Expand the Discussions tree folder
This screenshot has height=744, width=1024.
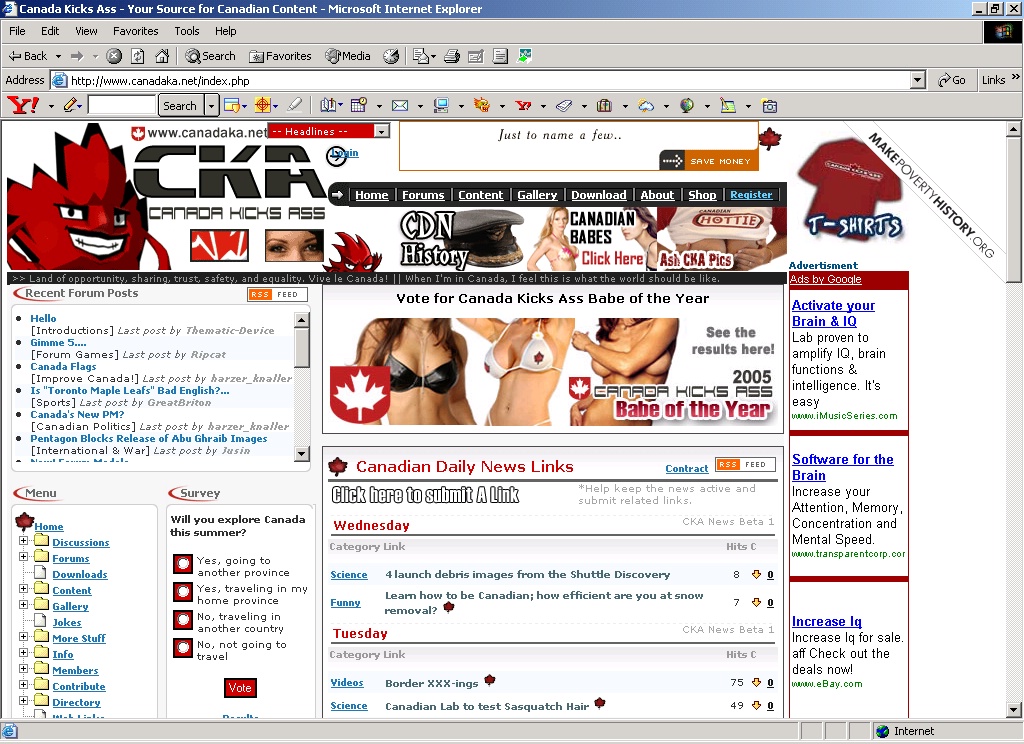coord(24,541)
